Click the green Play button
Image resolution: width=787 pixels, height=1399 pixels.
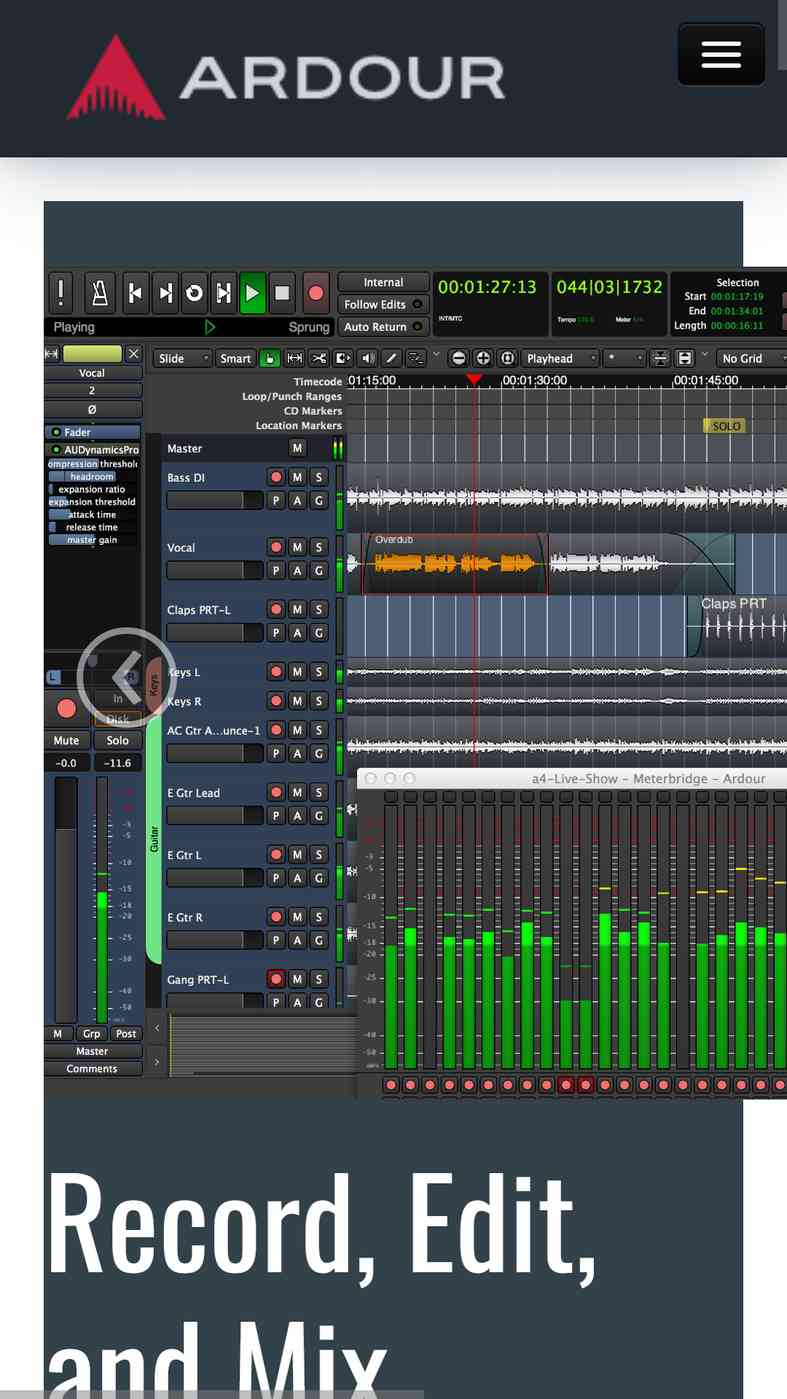click(x=253, y=293)
